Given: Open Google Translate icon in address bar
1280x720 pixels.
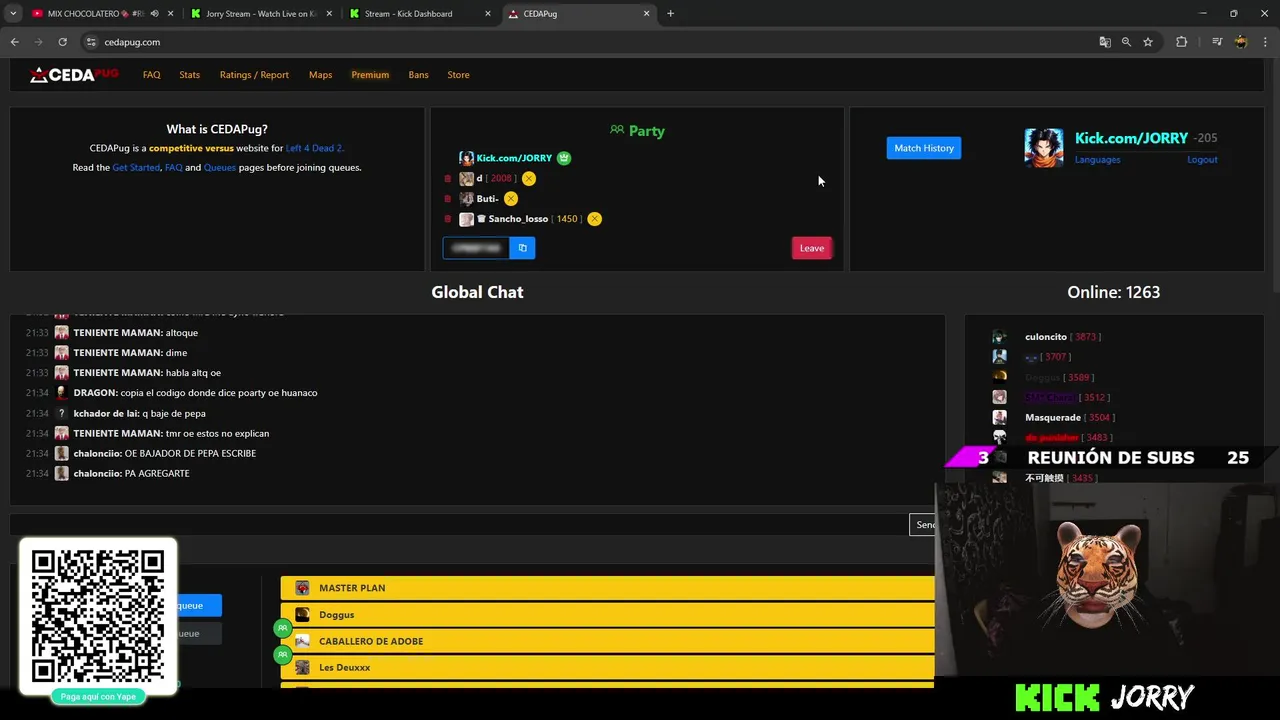Looking at the screenshot, I should coord(1105,42).
